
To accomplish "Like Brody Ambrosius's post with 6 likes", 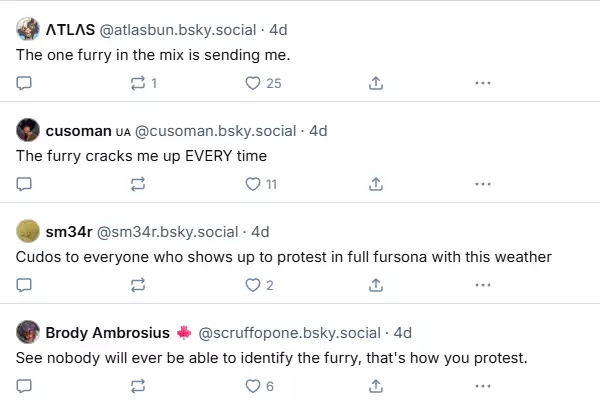I will tap(259, 386).
